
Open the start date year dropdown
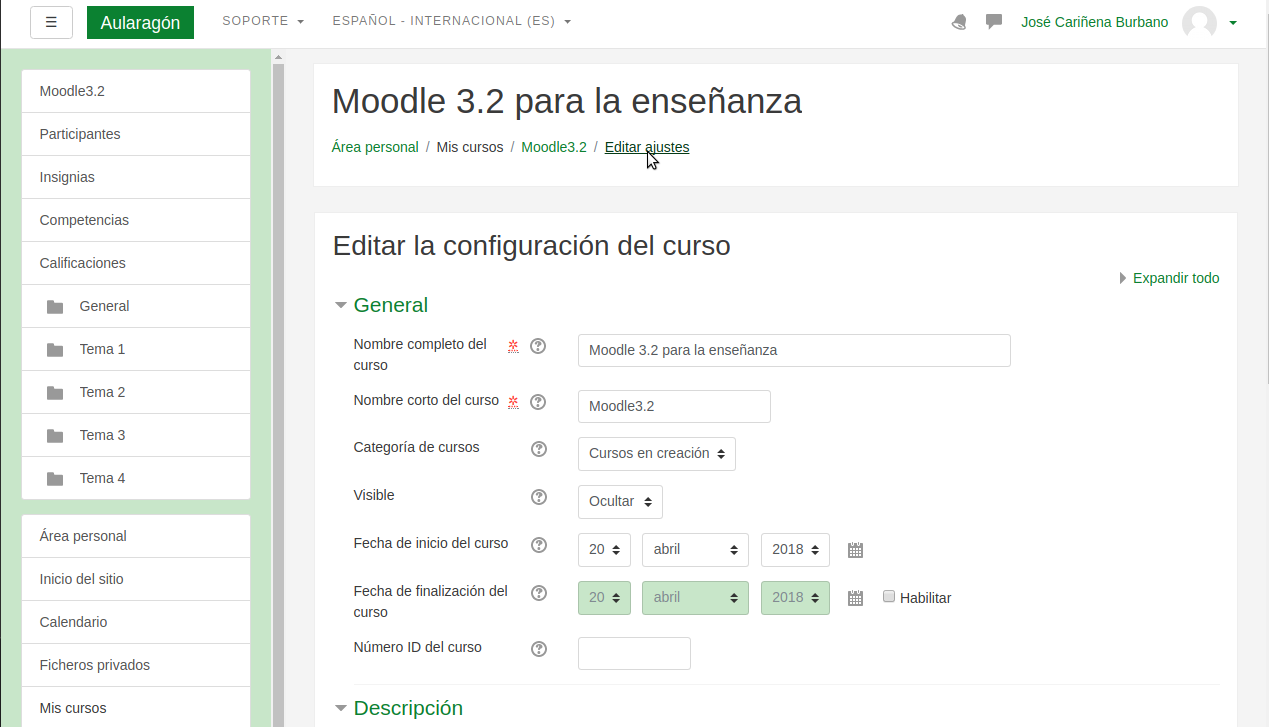click(x=795, y=550)
